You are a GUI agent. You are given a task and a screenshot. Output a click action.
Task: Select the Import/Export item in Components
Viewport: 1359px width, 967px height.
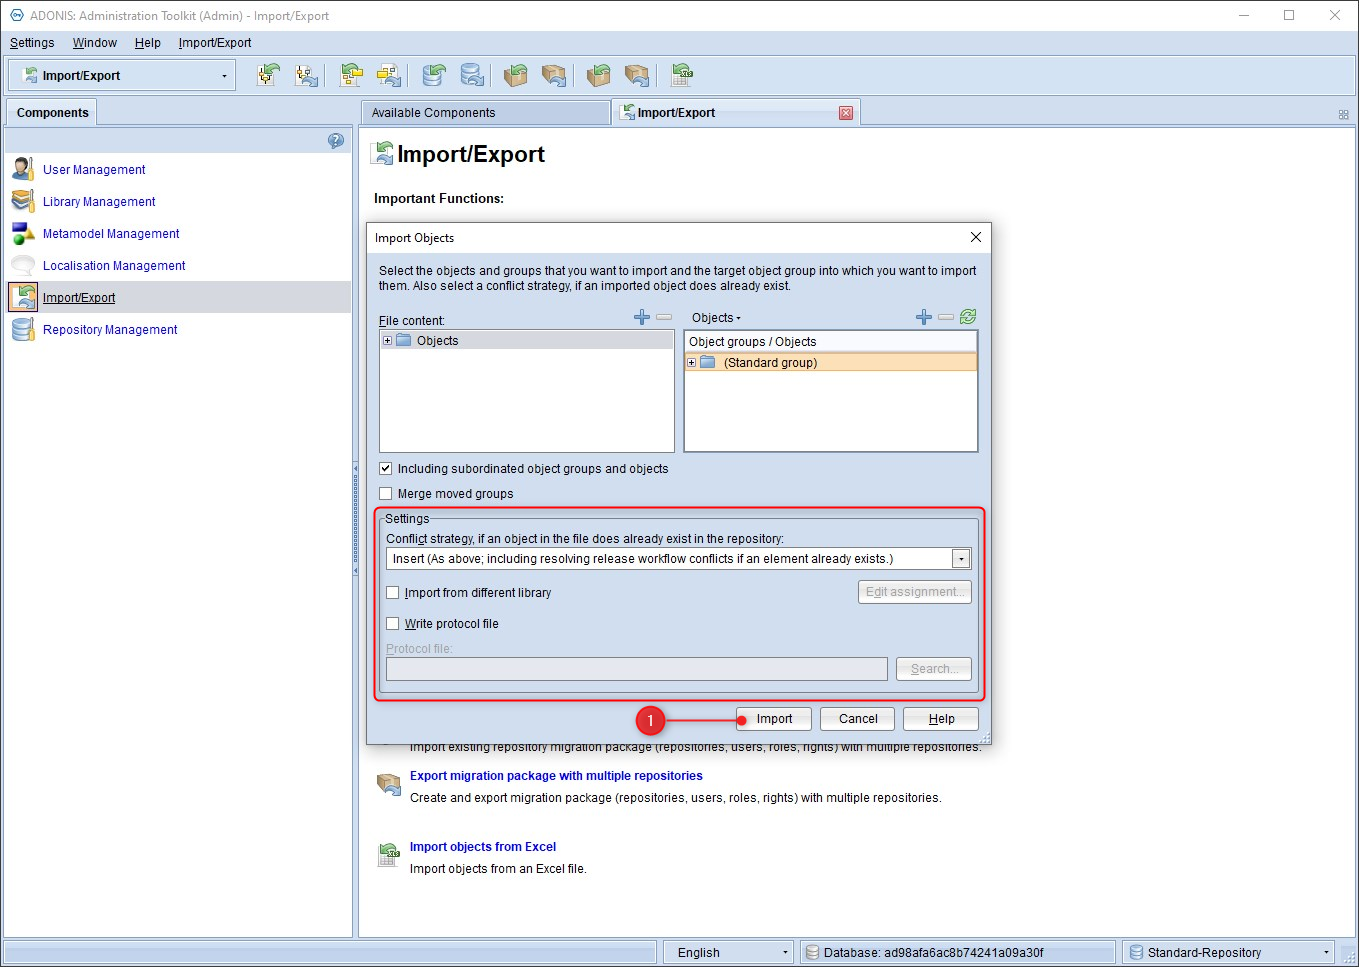(178, 297)
